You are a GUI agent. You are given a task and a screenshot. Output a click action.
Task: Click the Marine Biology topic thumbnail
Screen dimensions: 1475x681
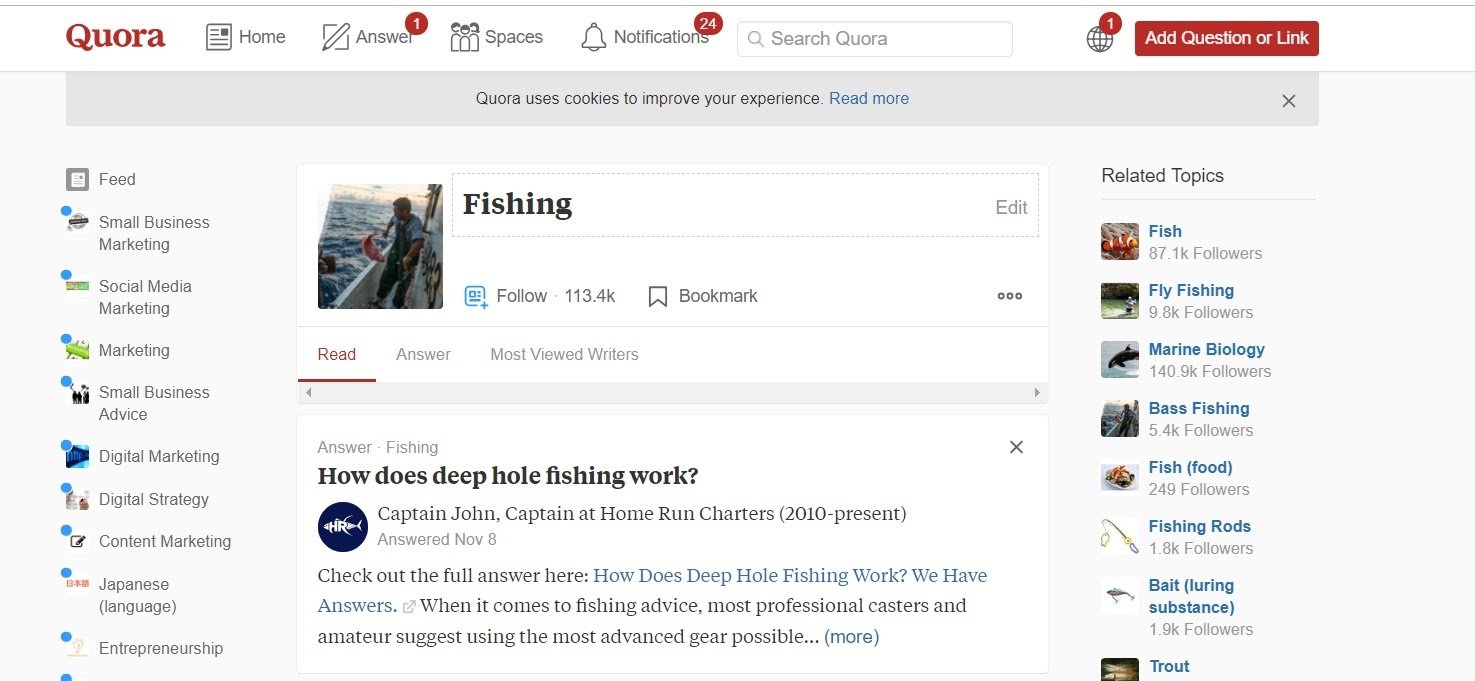pos(1120,360)
